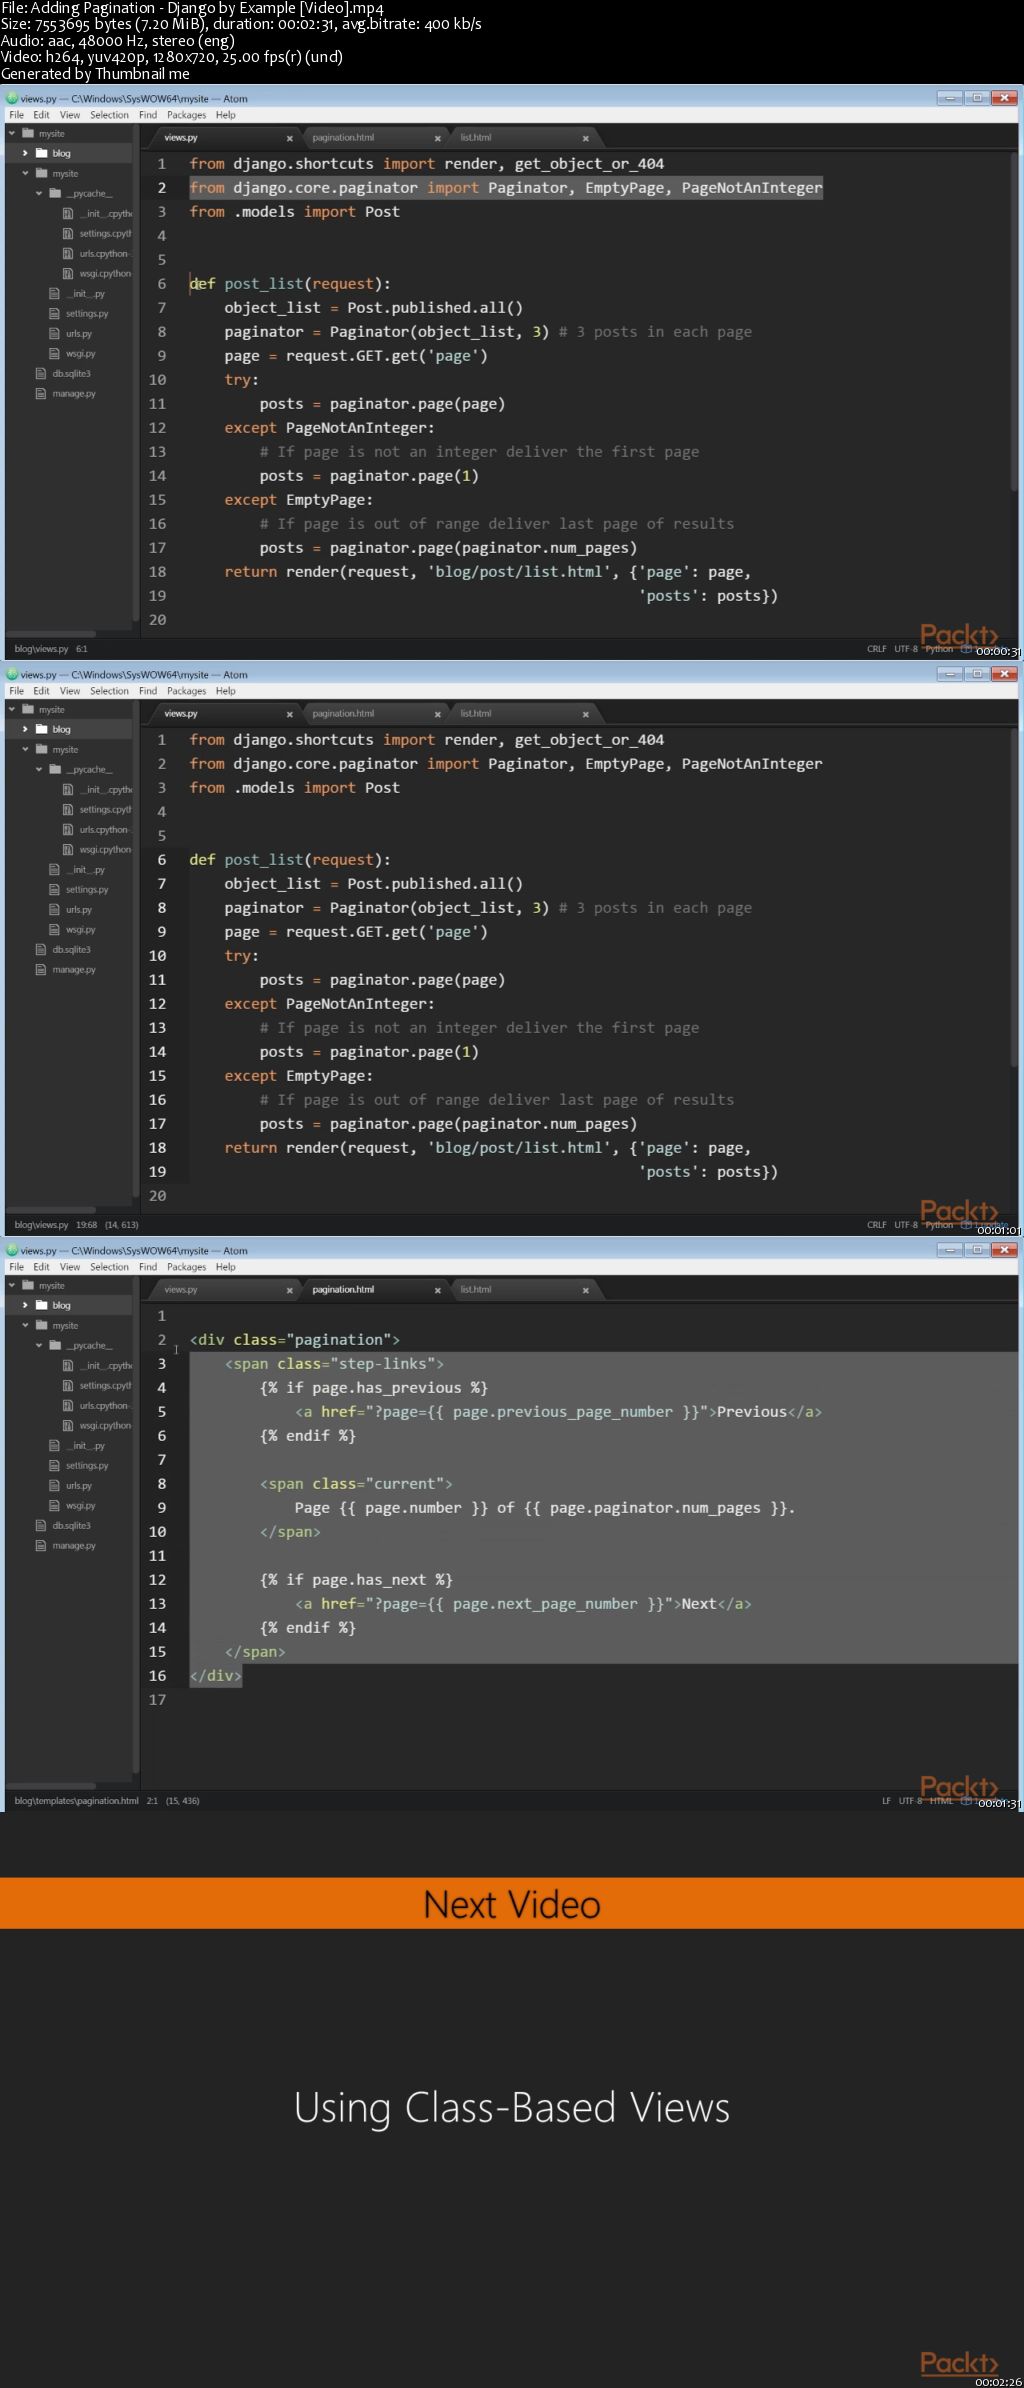Close views.py tab in bottom Atom window
Viewport: 1024px width, 2388px height.
[x=290, y=1290]
